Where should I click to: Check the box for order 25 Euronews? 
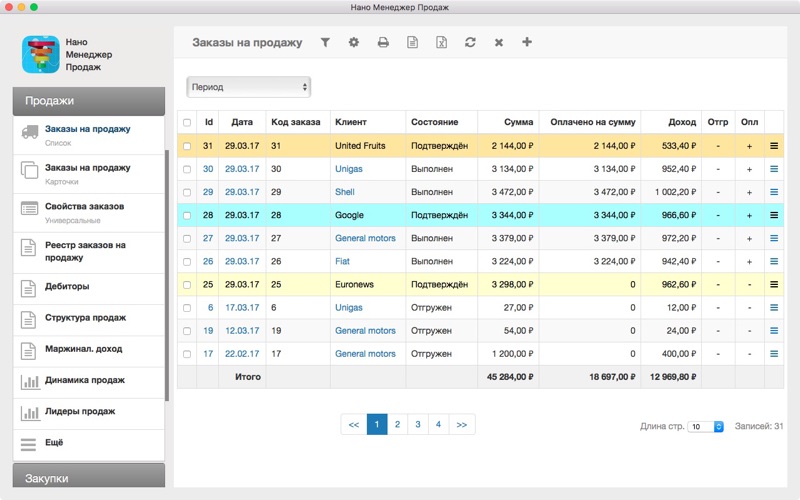[x=187, y=285]
